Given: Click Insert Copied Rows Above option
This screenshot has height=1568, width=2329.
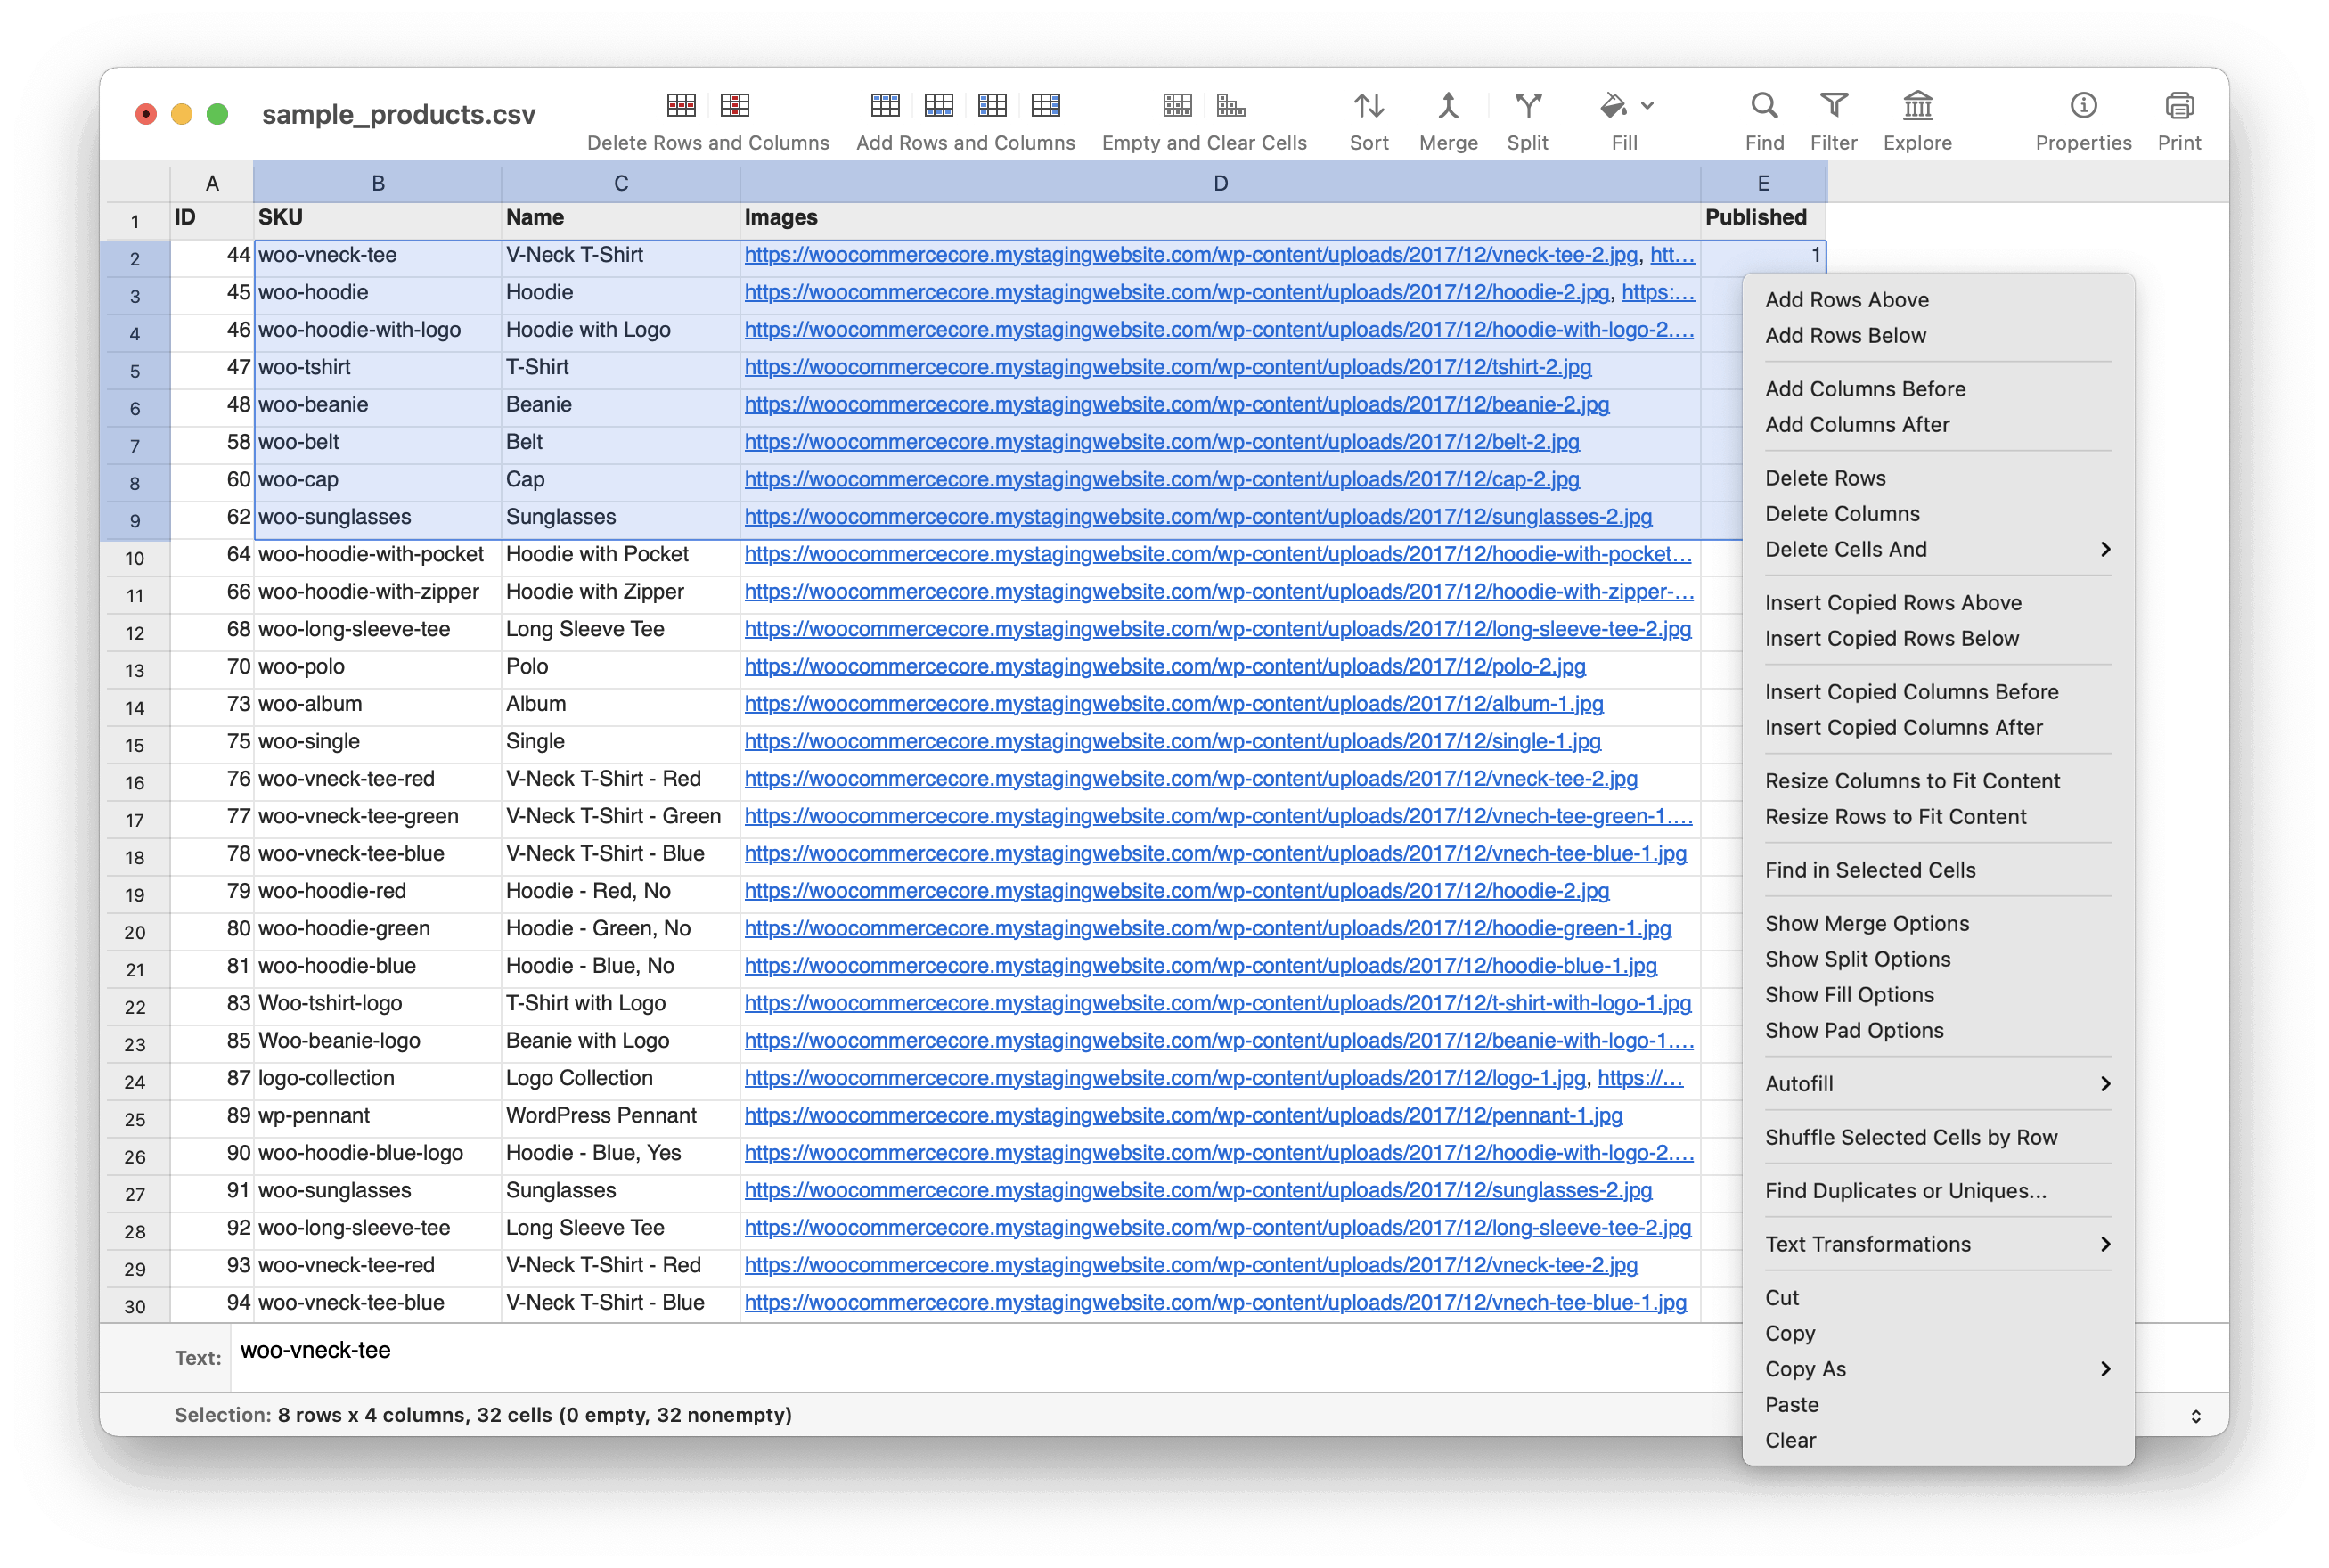Looking at the screenshot, I should (x=1895, y=602).
